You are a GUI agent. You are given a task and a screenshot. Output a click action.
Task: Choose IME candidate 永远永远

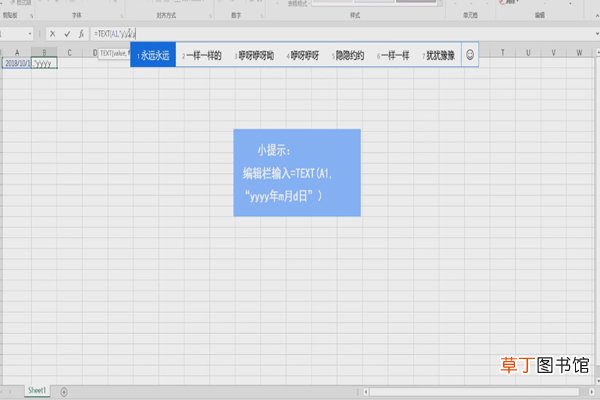point(153,55)
